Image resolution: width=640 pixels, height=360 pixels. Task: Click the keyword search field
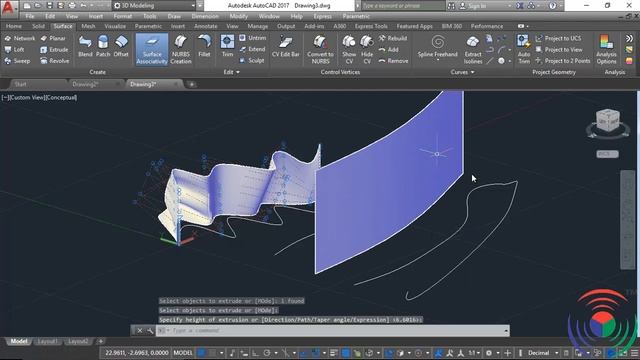(402, 6)
